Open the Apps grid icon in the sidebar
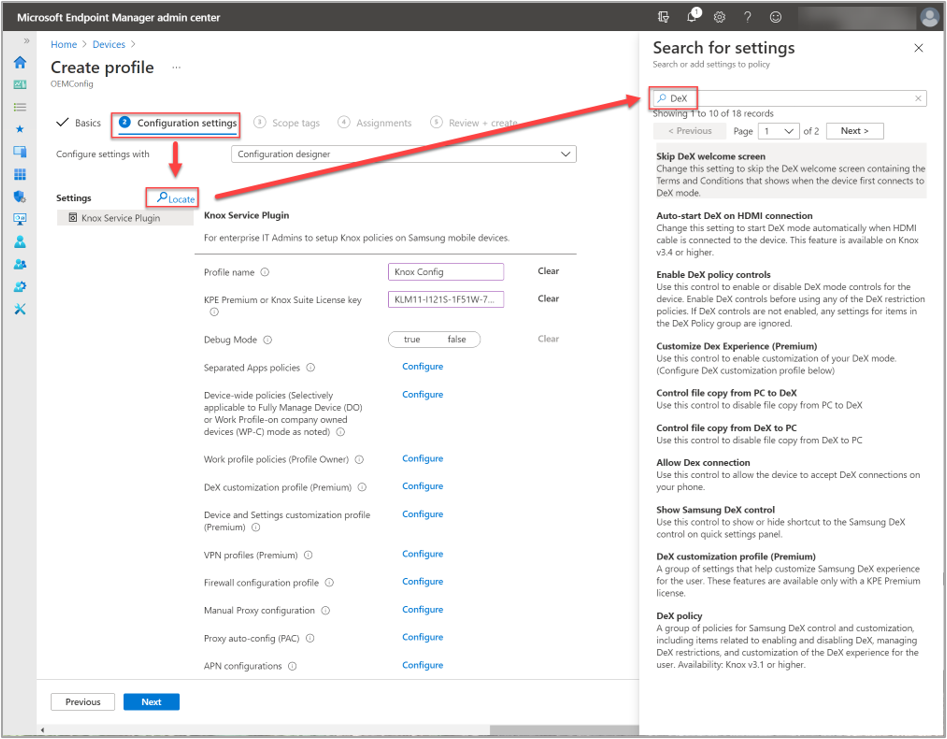 pyautogui.click(x=20, y=174)
